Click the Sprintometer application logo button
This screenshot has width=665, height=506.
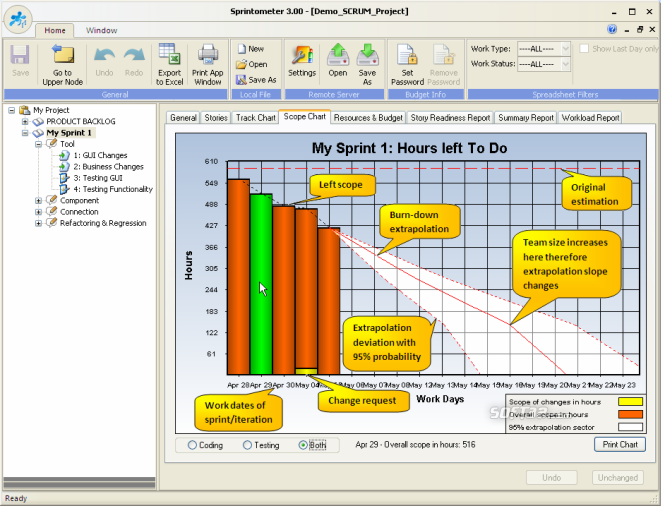pyautogui.click(x=18, y=19)
